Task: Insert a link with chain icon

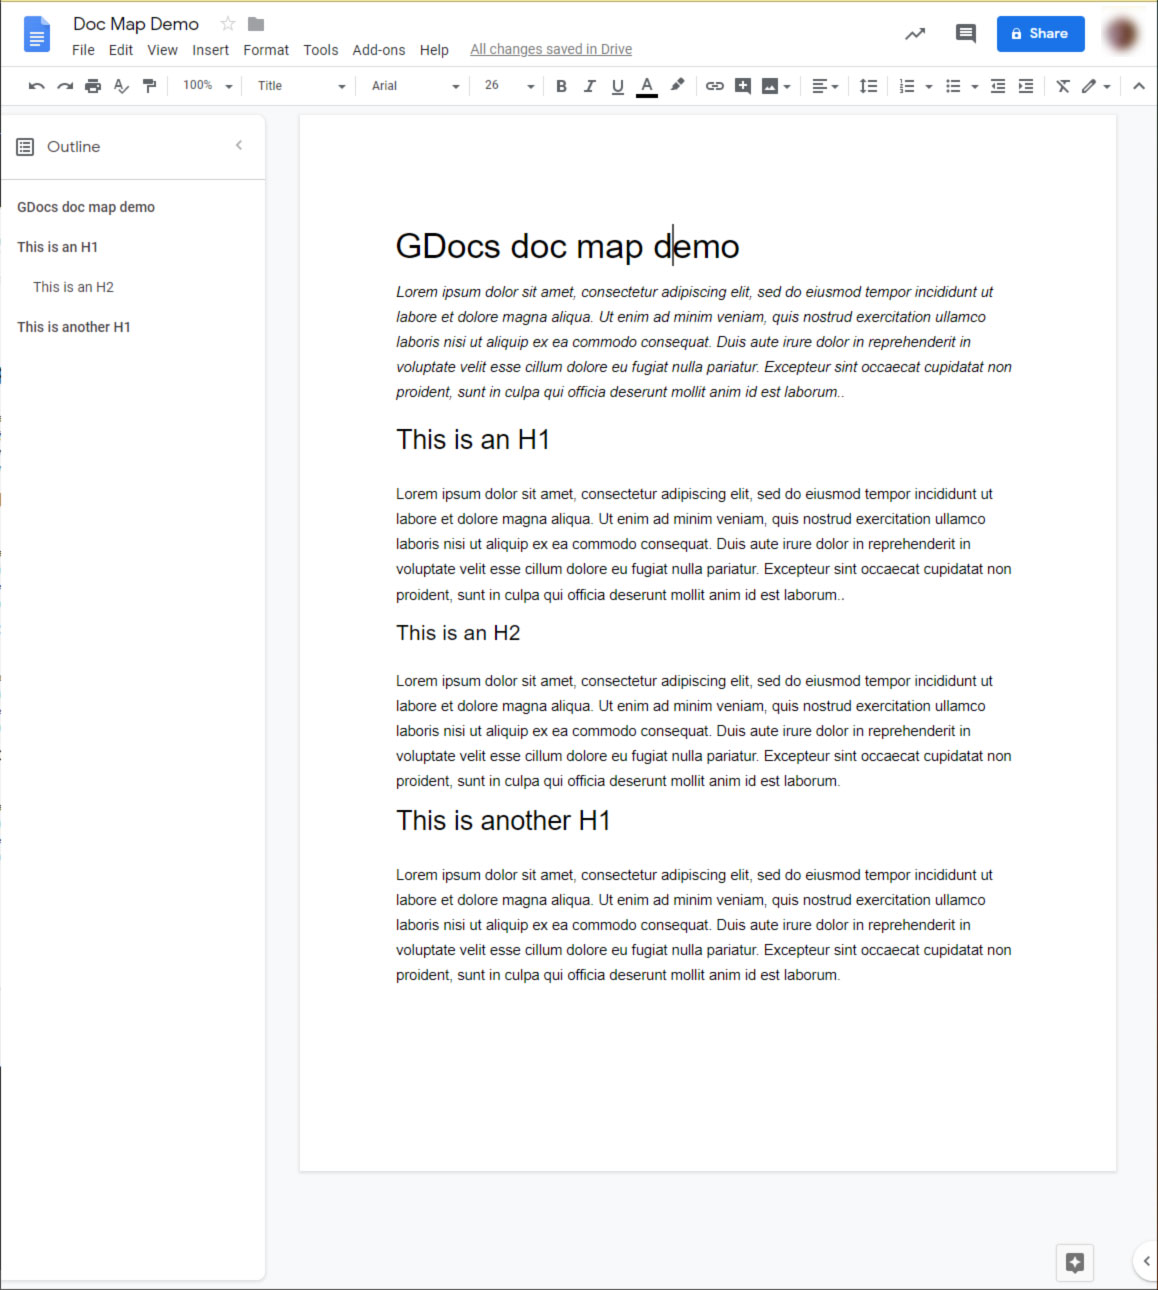Action: (x=714, y=86)
